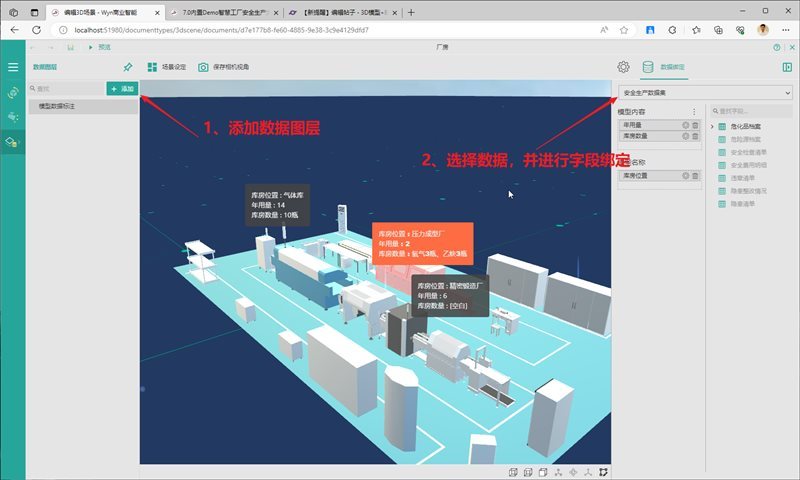Delete the 库房数量 field

695,136
